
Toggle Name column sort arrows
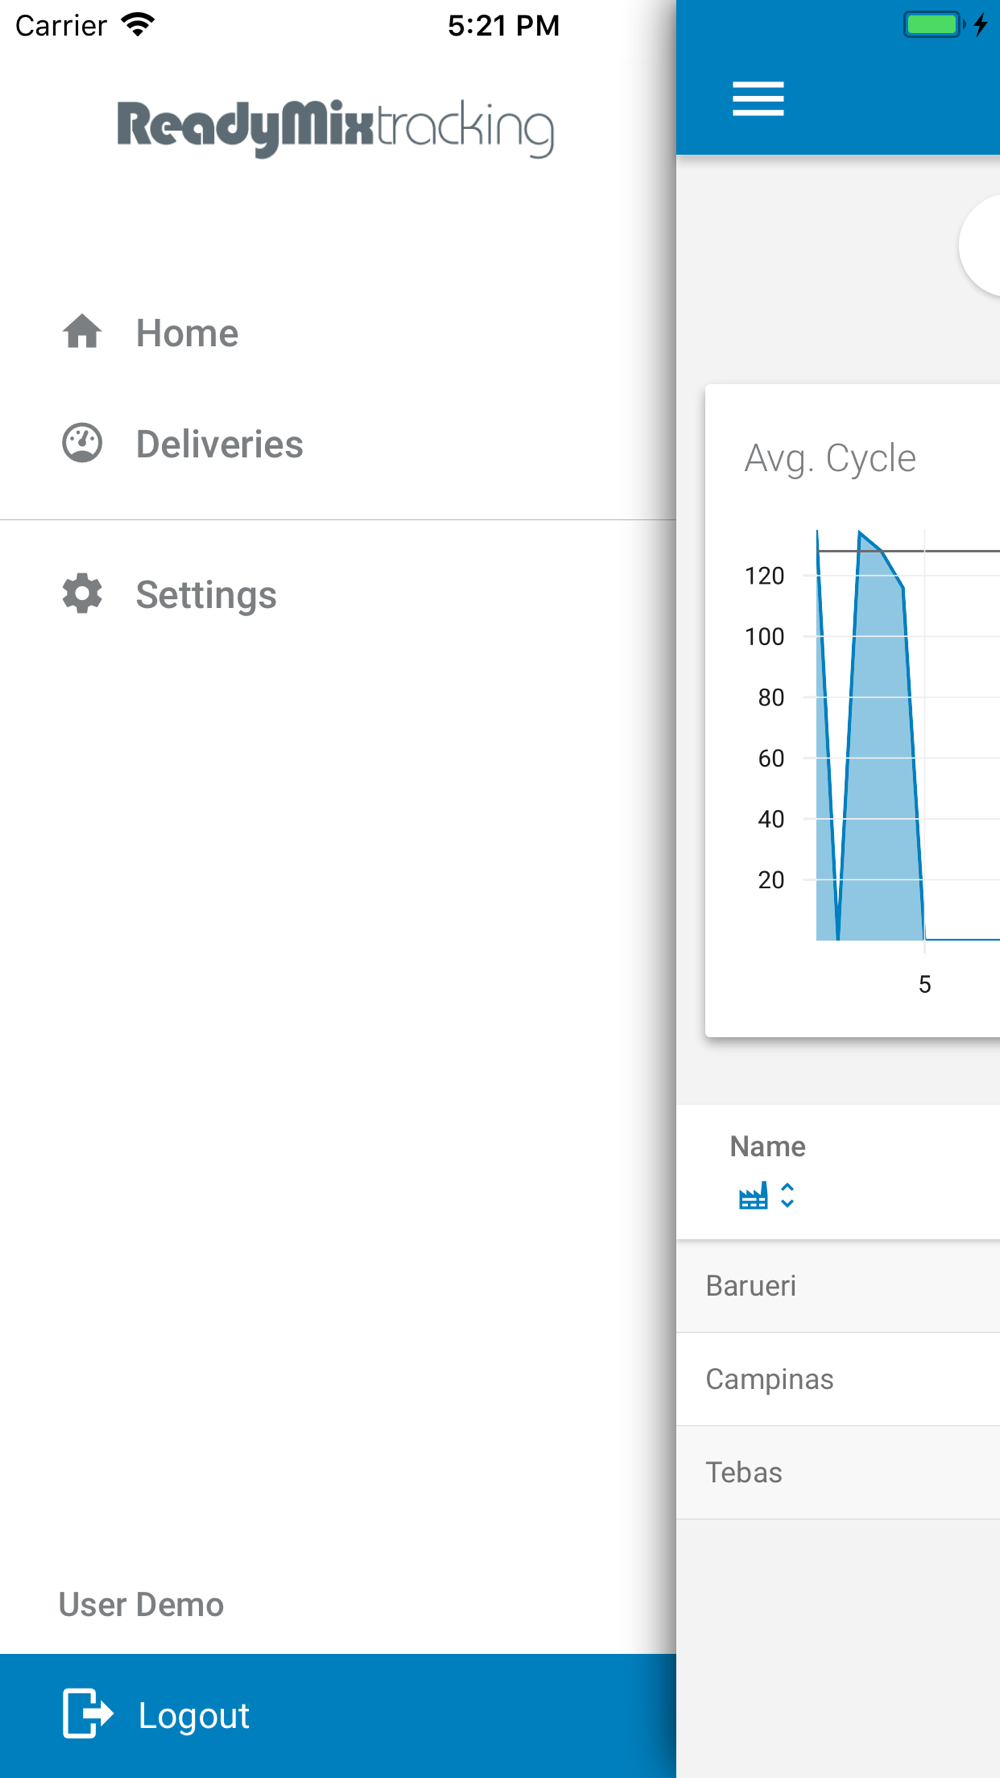pos(788,1196)
